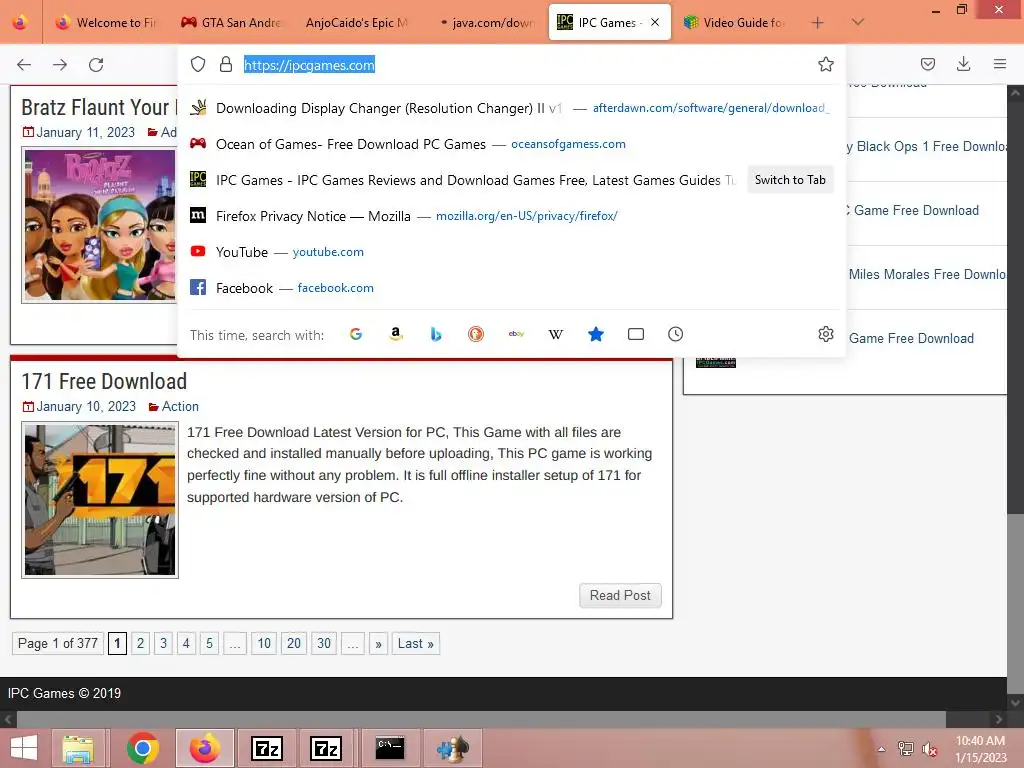Open File Explorer from taskbar

(x=78, y=748)
